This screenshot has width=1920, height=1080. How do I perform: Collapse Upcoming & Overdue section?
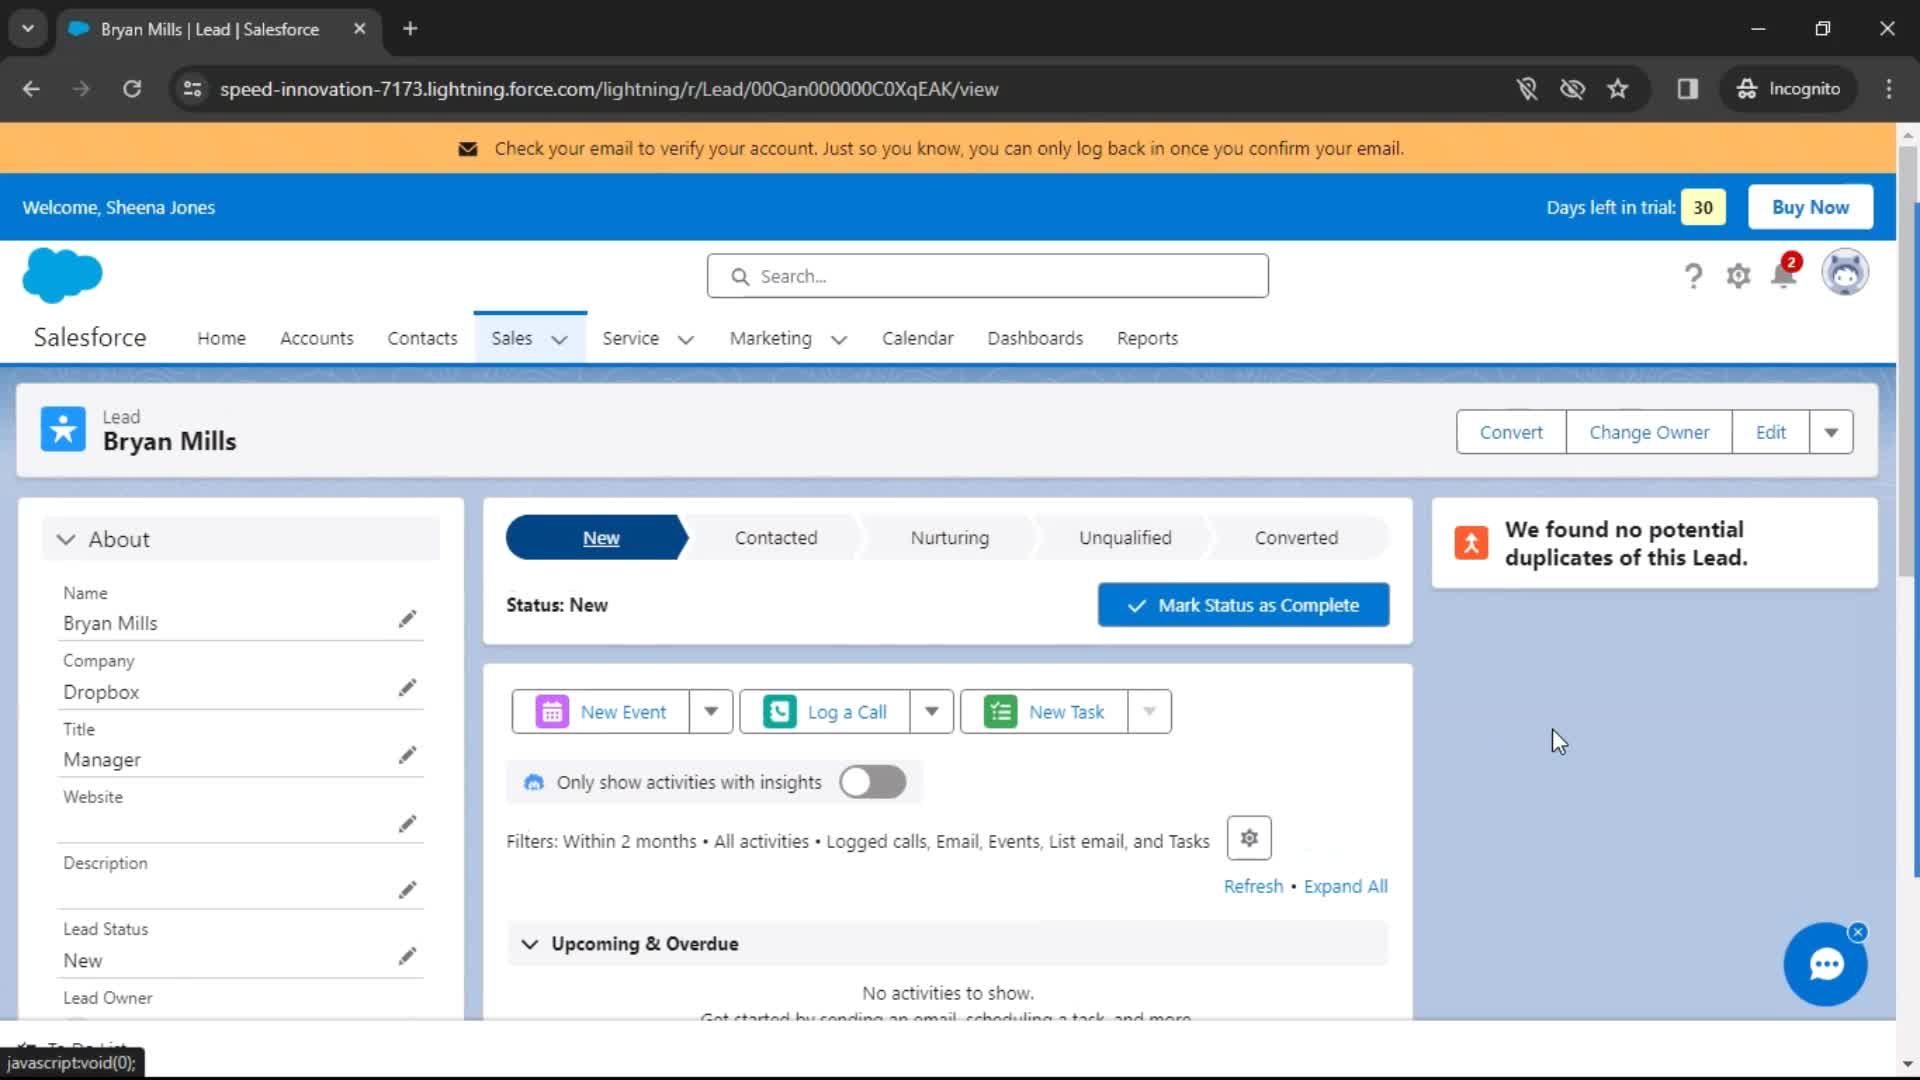pyautogui.click(x=530, y=944)
